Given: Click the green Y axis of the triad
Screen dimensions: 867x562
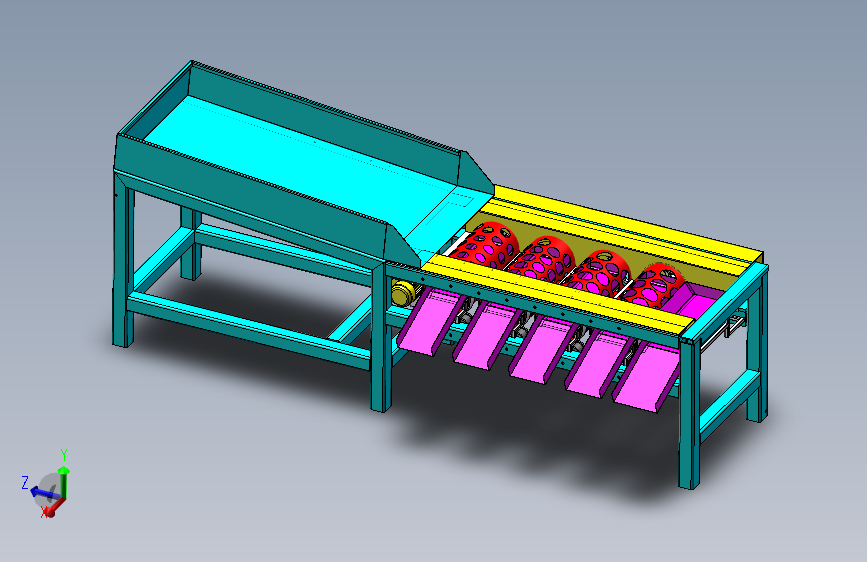Looking at the screenshot, I should coord(64,481).
